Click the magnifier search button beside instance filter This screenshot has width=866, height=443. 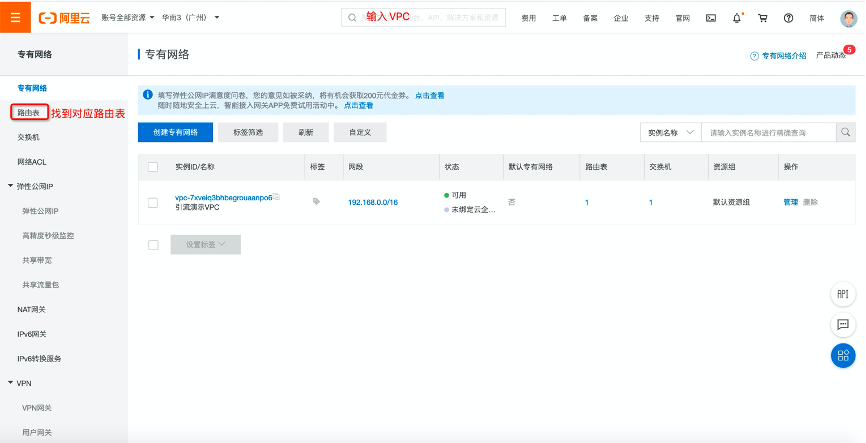(x=845, y=132)
